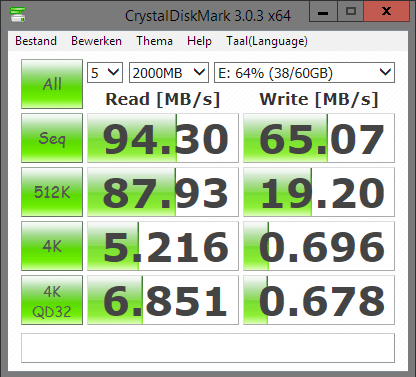Open the Help menu
This screenshot has width=416, height=377.
coord(199,41)
